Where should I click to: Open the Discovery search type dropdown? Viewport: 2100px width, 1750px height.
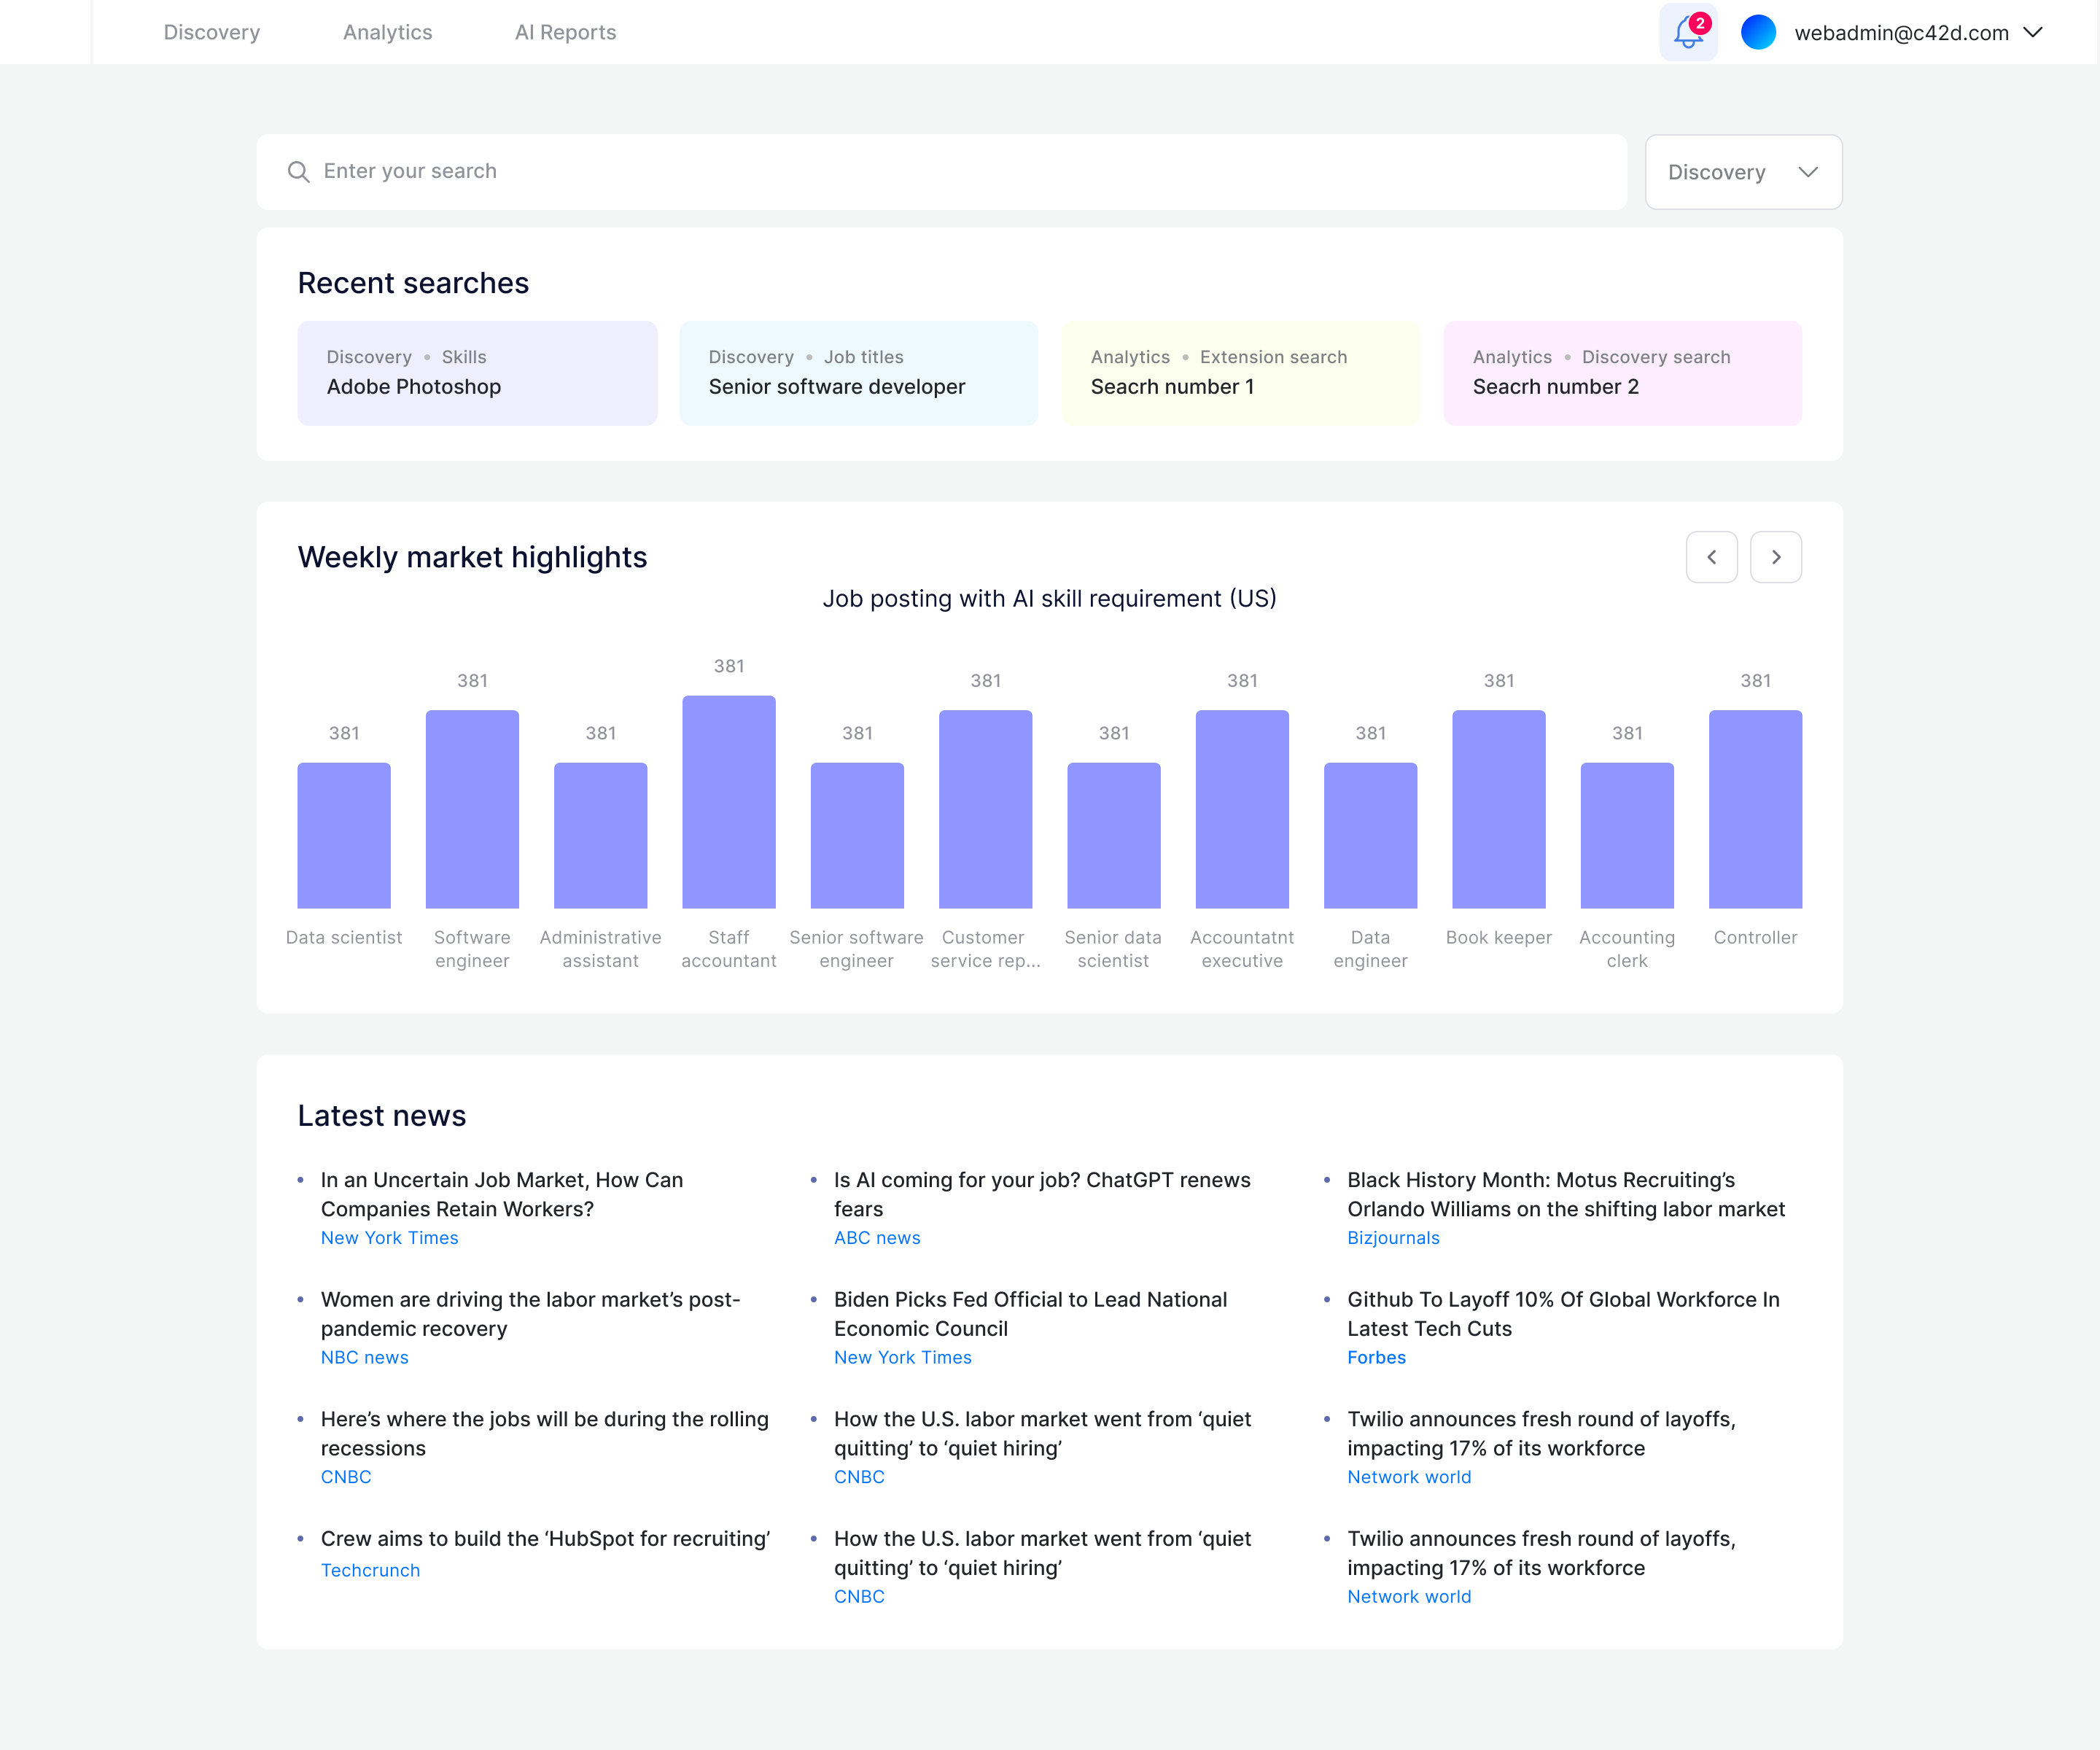pyautogui.click(x=1743, y=172)
